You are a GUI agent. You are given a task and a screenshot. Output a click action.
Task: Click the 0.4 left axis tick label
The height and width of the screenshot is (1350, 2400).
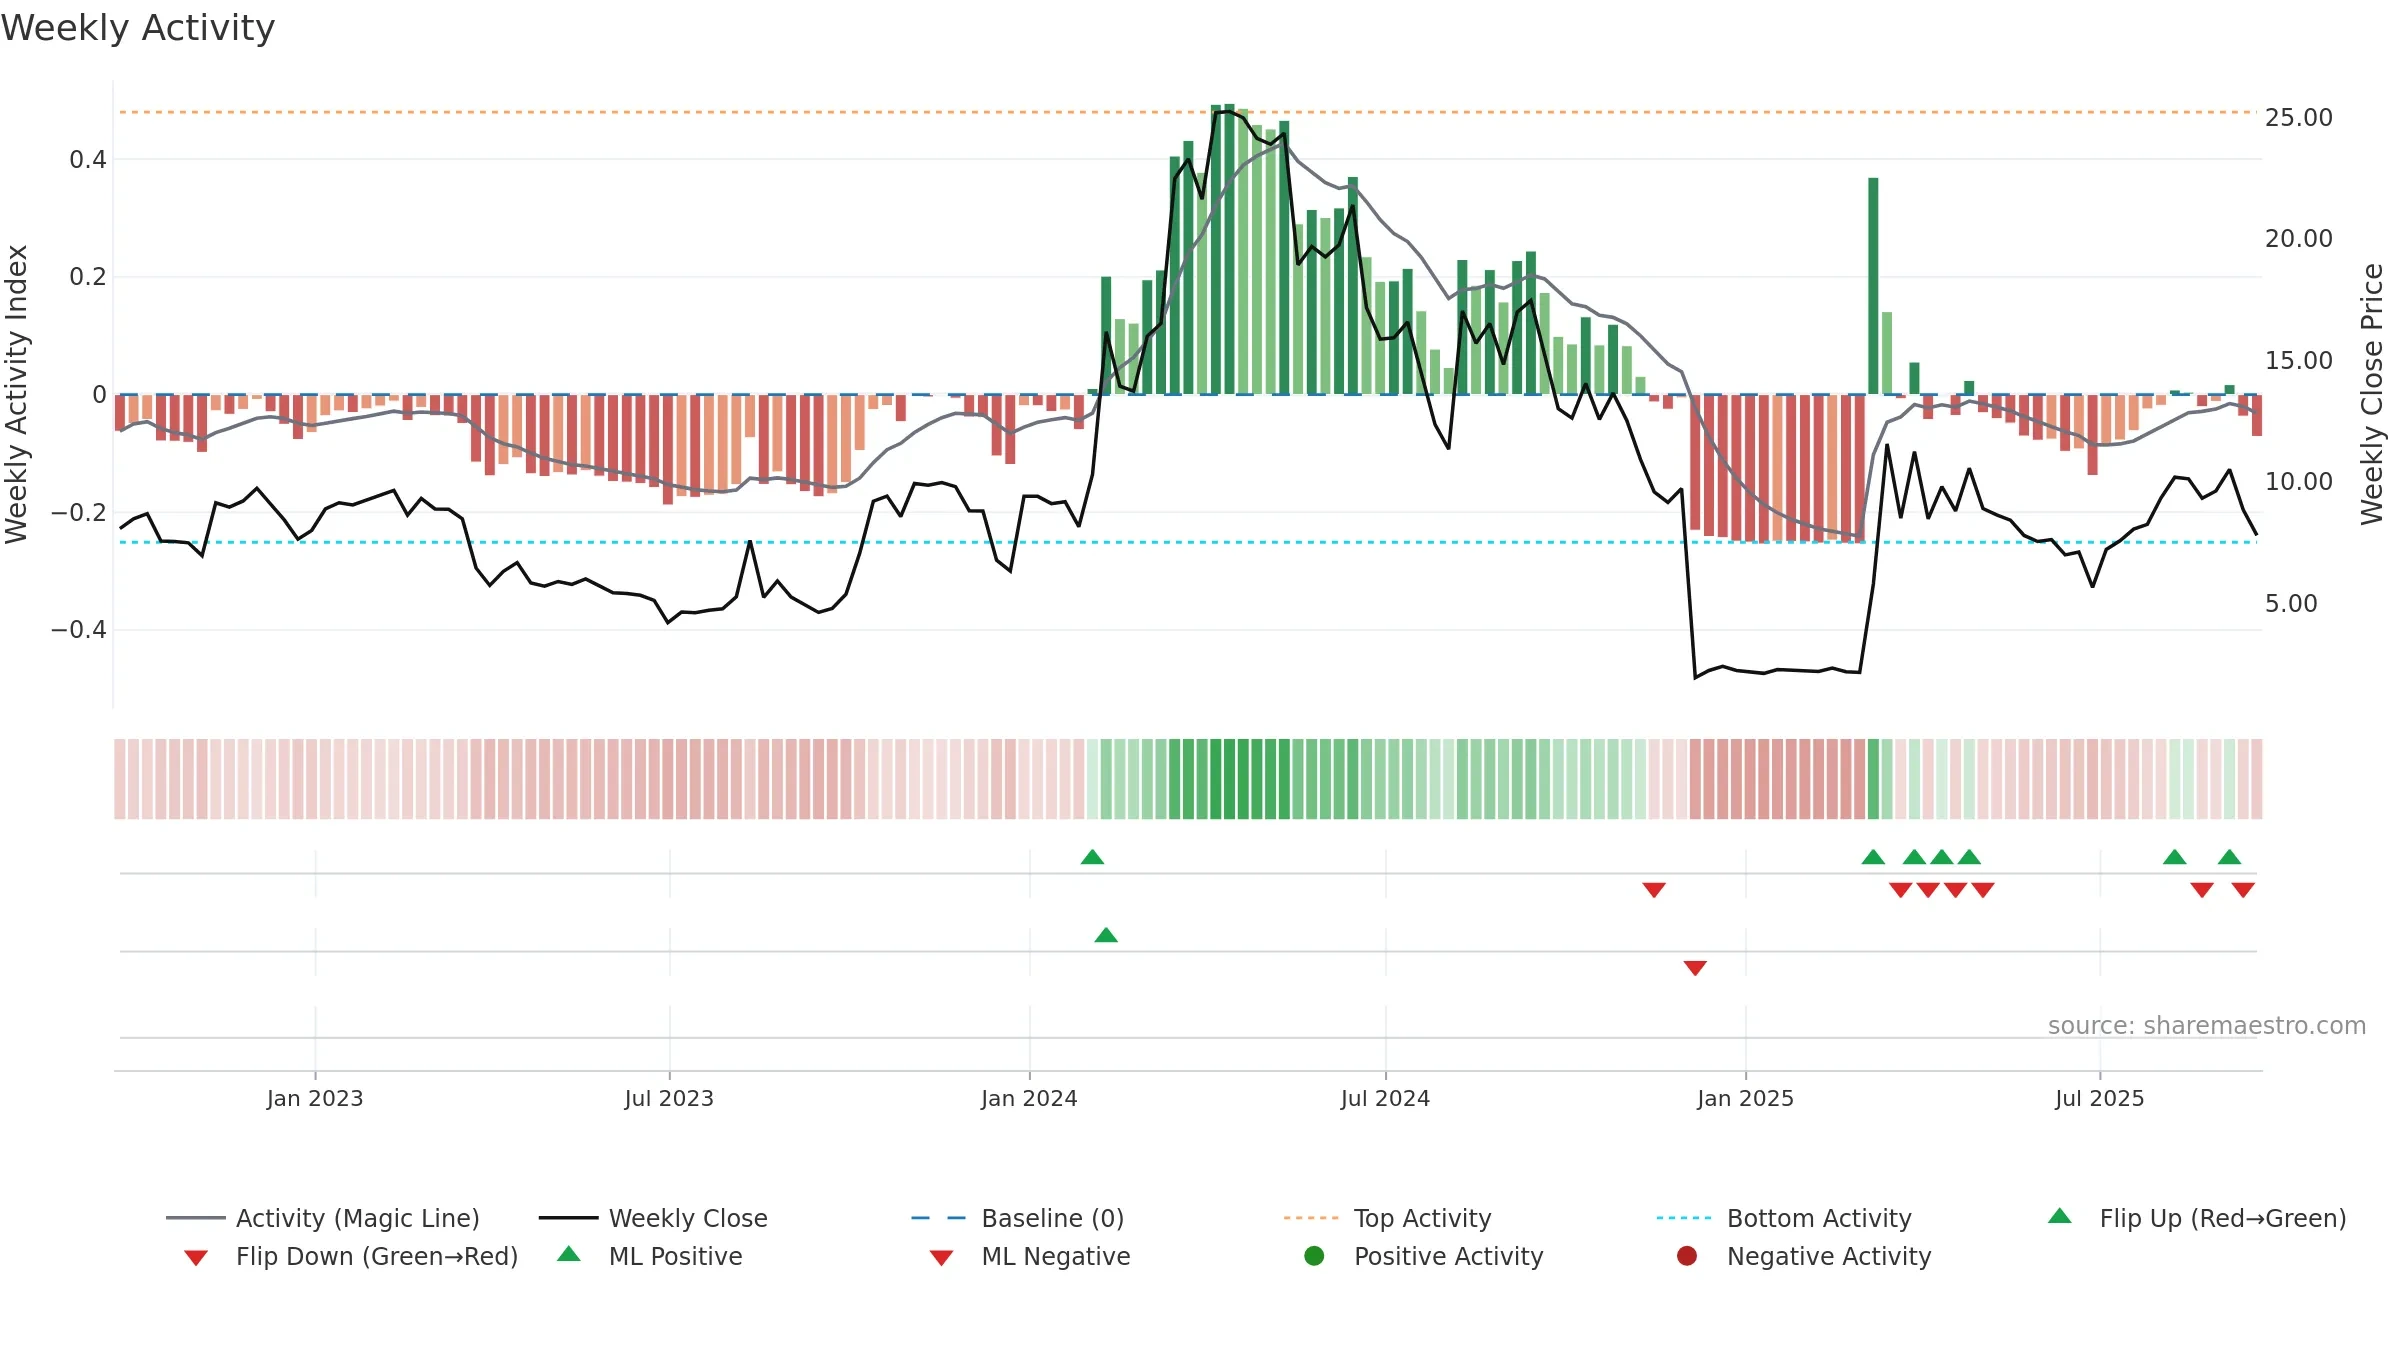(x=88, y=160)
